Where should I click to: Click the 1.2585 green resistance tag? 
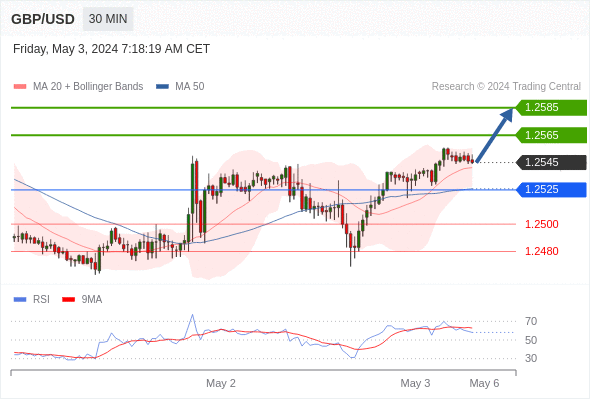(551, 108)
